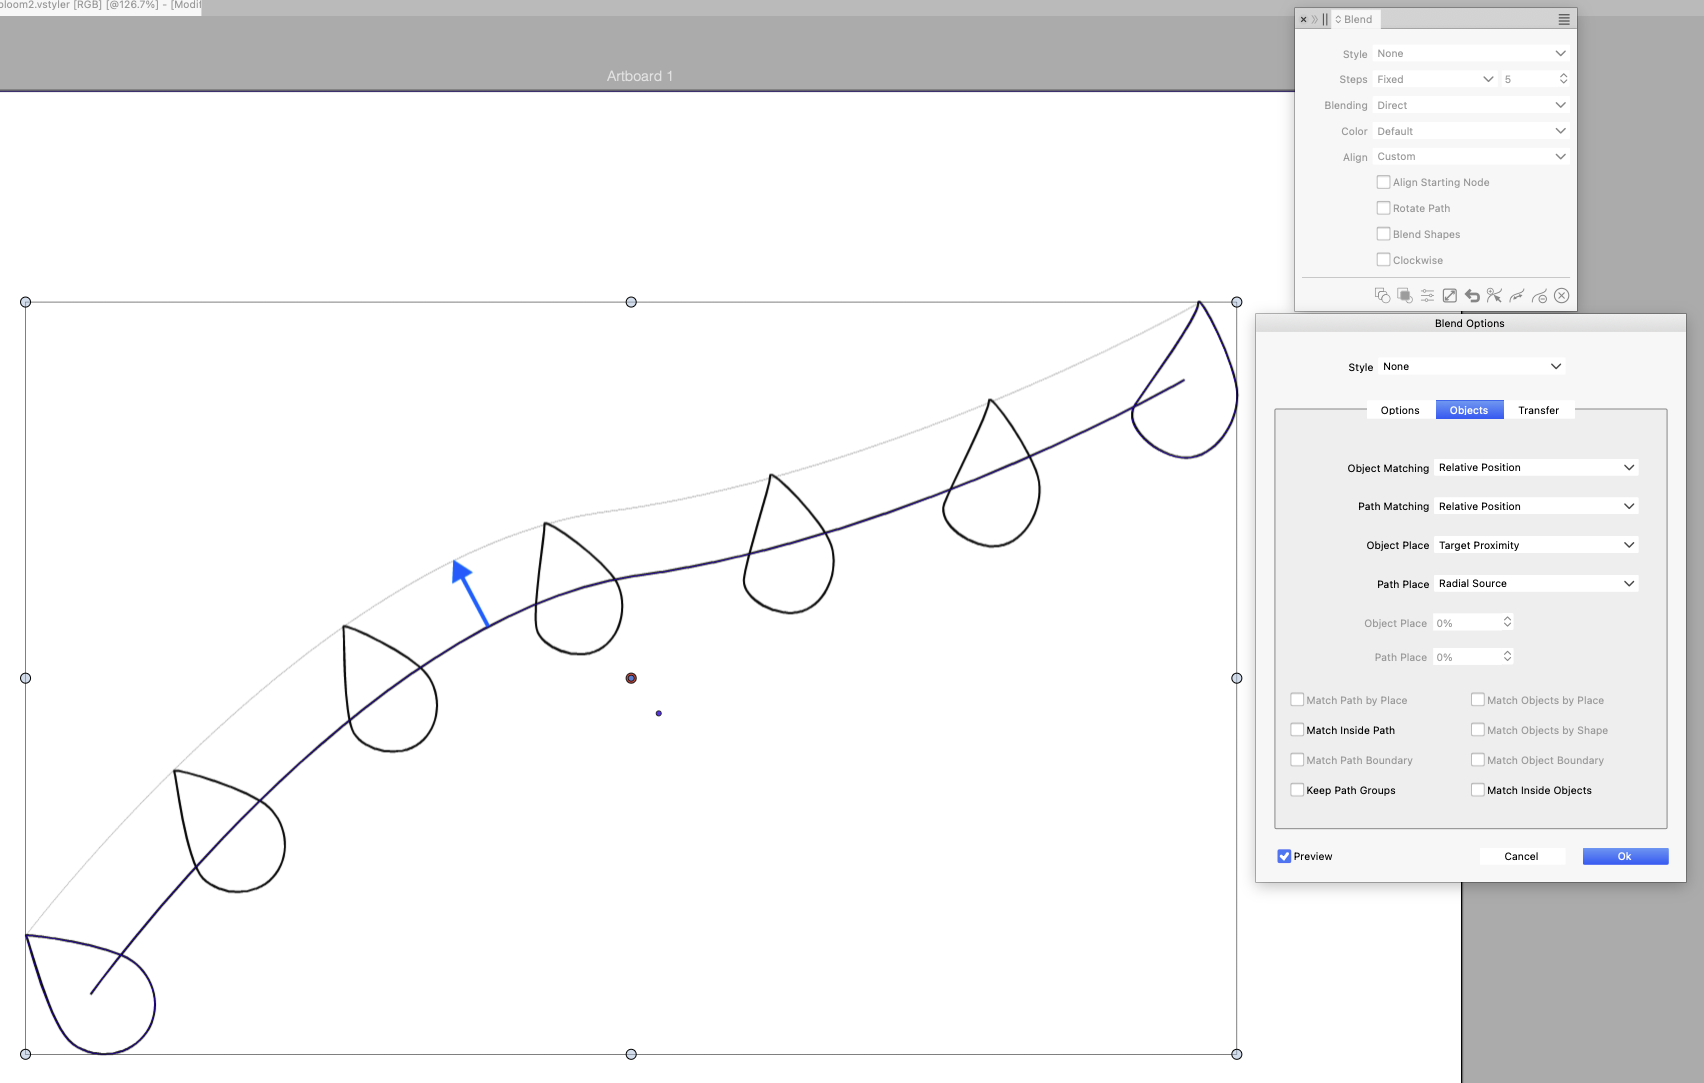This screenshot has width=1704, height=1083.
Task: Click the circled X icon in the Blend panel
Action: [1562, 296]
